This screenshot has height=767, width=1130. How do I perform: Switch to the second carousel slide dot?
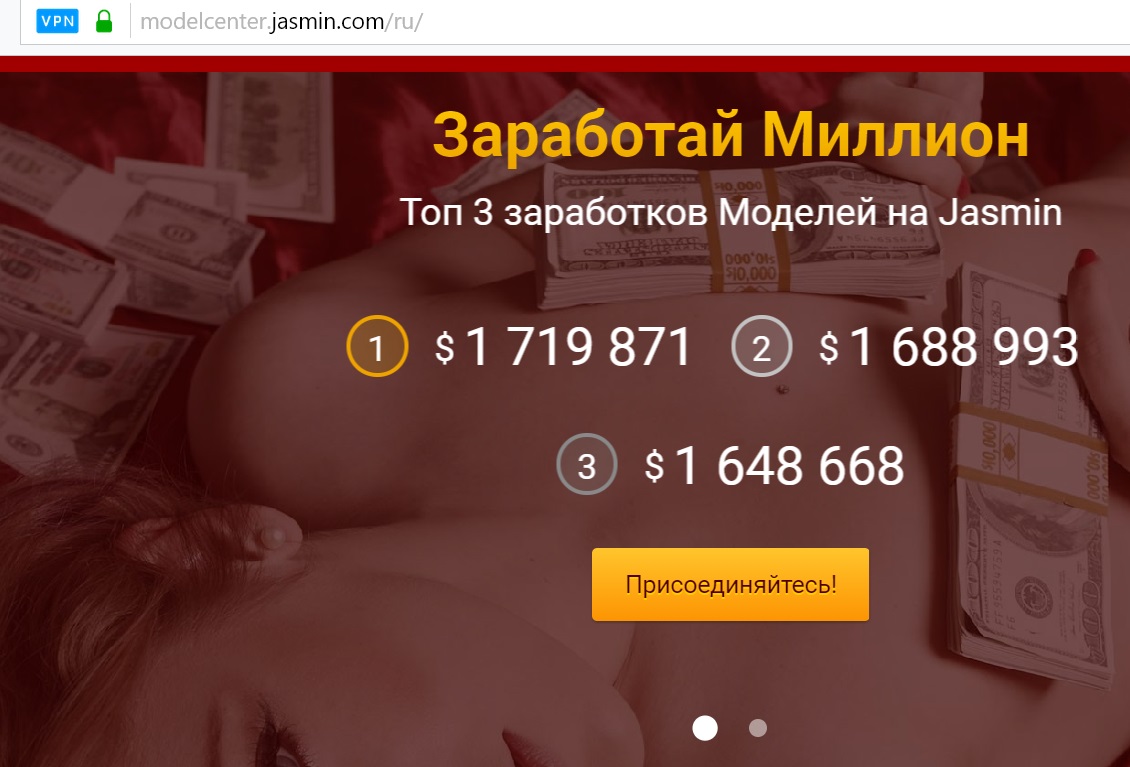point(757,728)
